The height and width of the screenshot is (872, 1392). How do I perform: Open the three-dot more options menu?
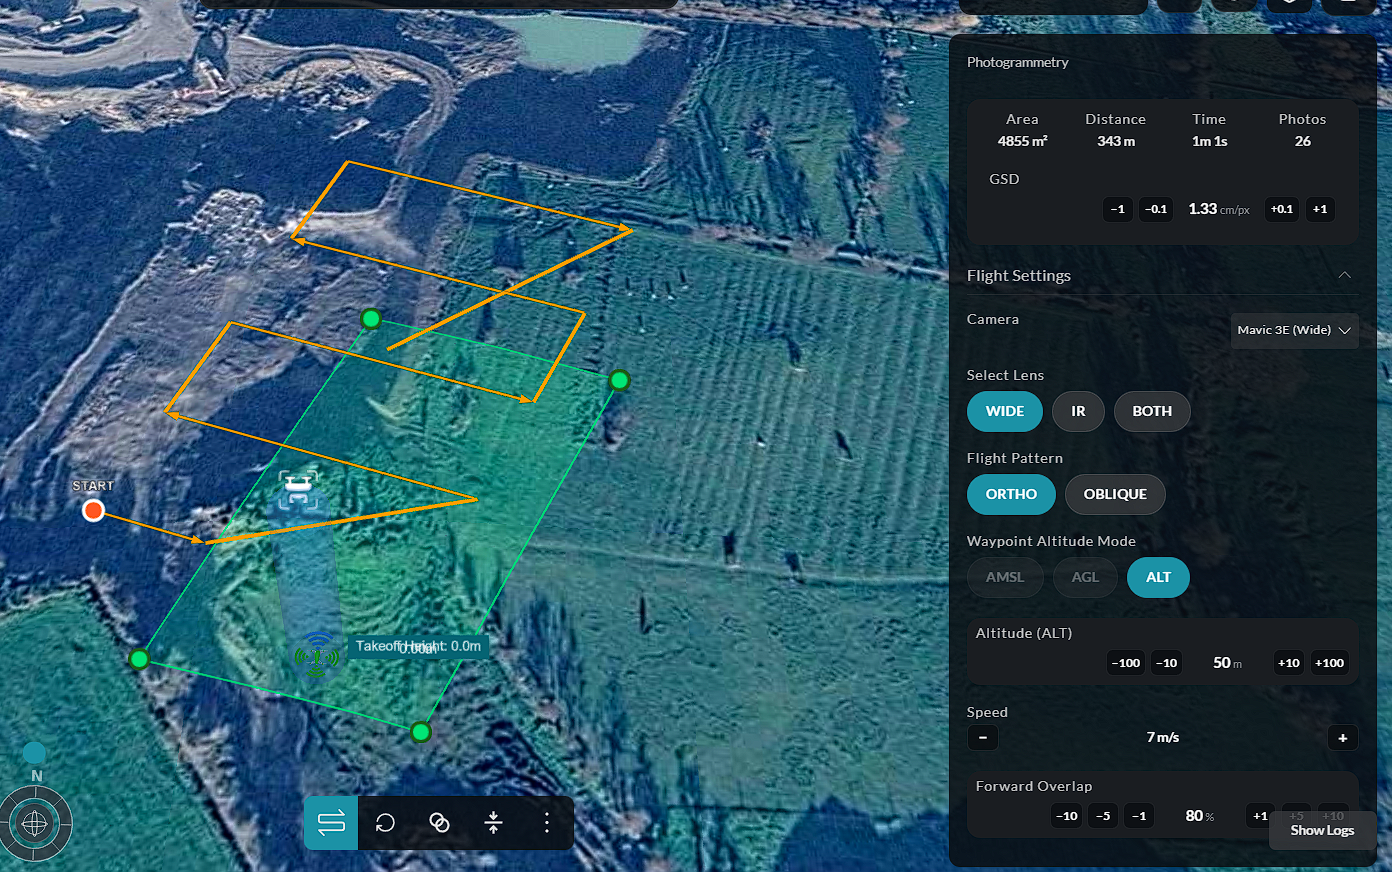tap(547, 822)
